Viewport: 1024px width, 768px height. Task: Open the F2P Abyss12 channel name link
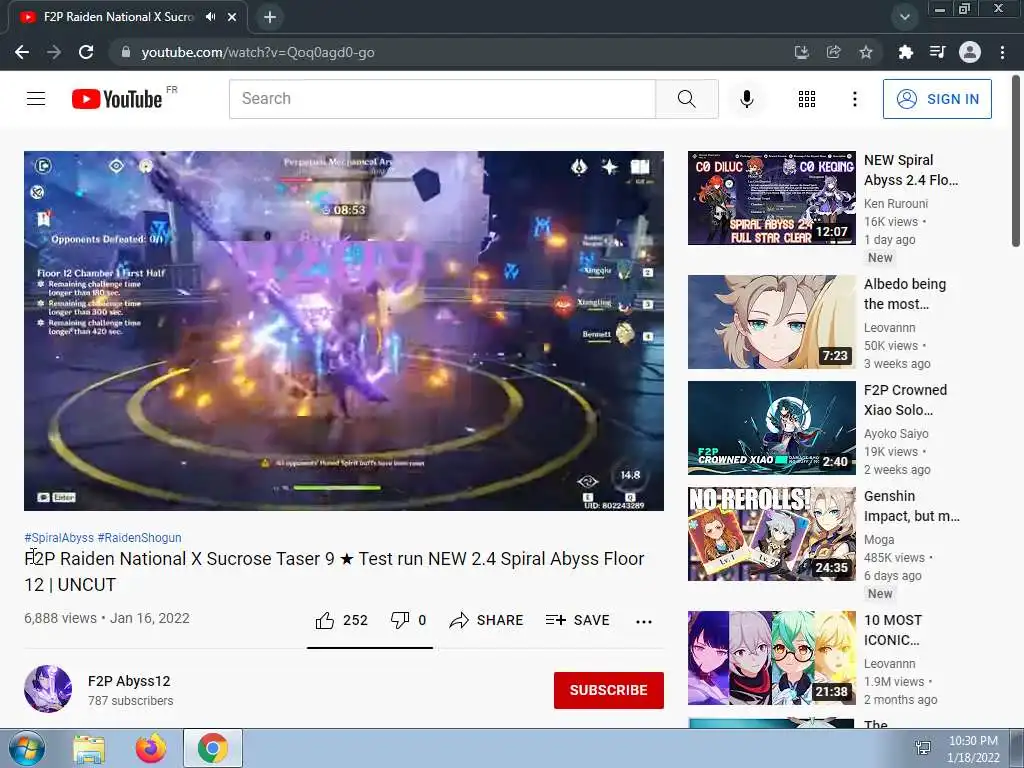(129, 681)
